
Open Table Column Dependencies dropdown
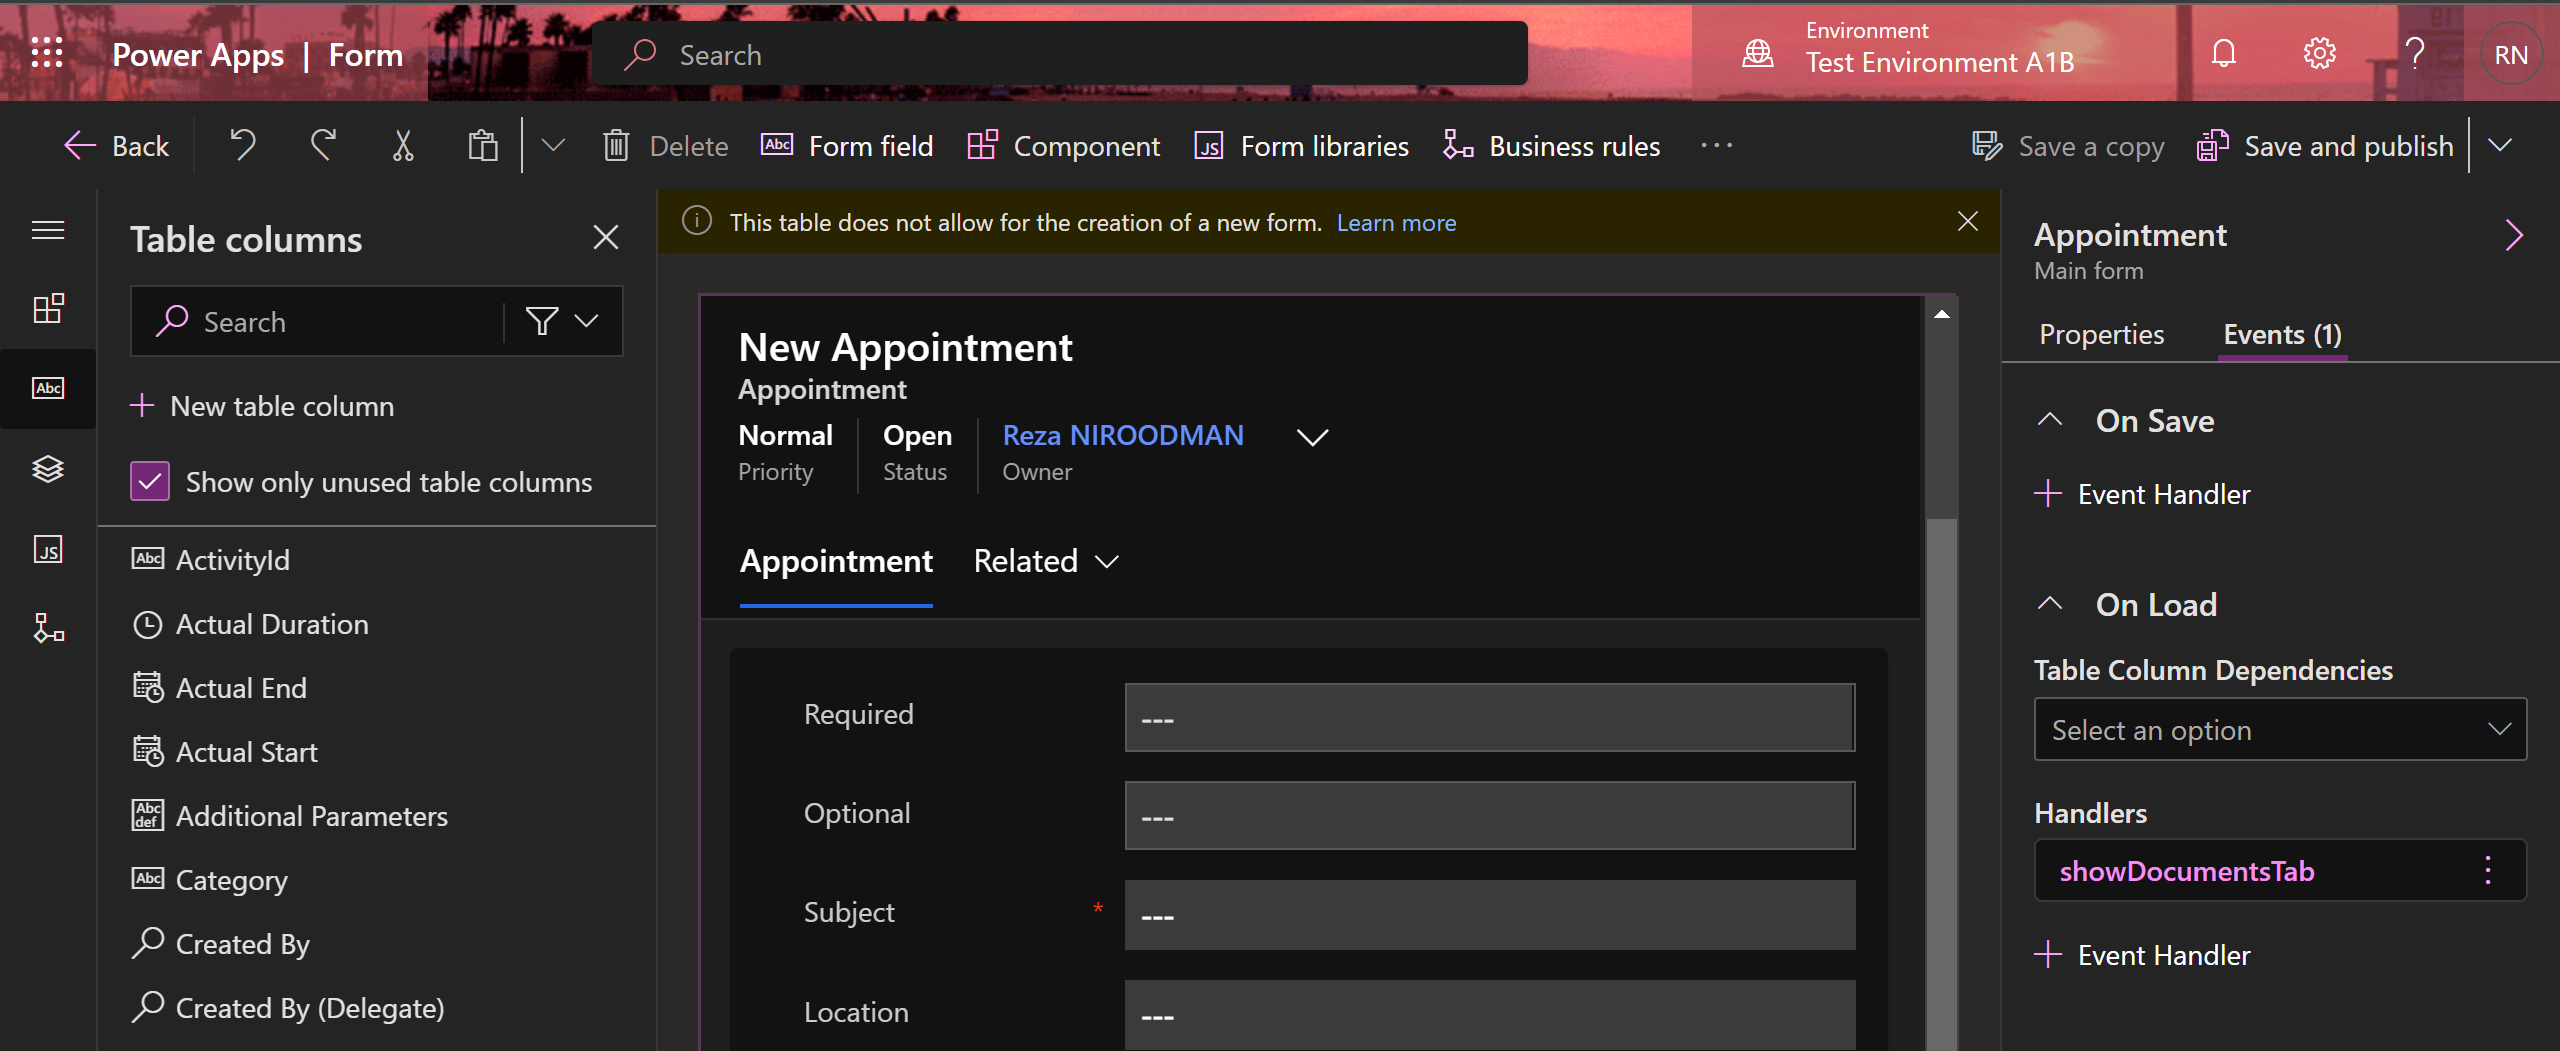click(2279, 730)
